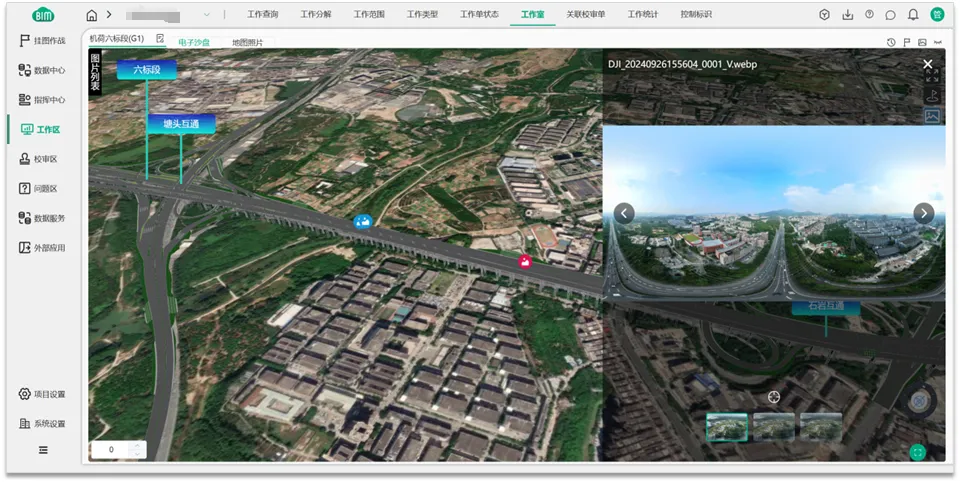Expand the 图片列表 side panel
Image resolution: width=960 pixels, height=483 pixels.
[x=95, y=72]
